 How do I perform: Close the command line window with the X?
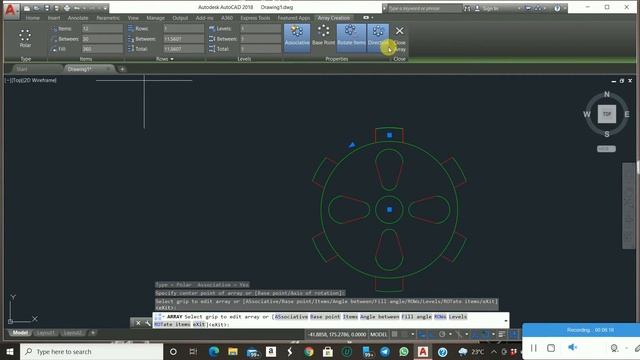coord(138,323)
